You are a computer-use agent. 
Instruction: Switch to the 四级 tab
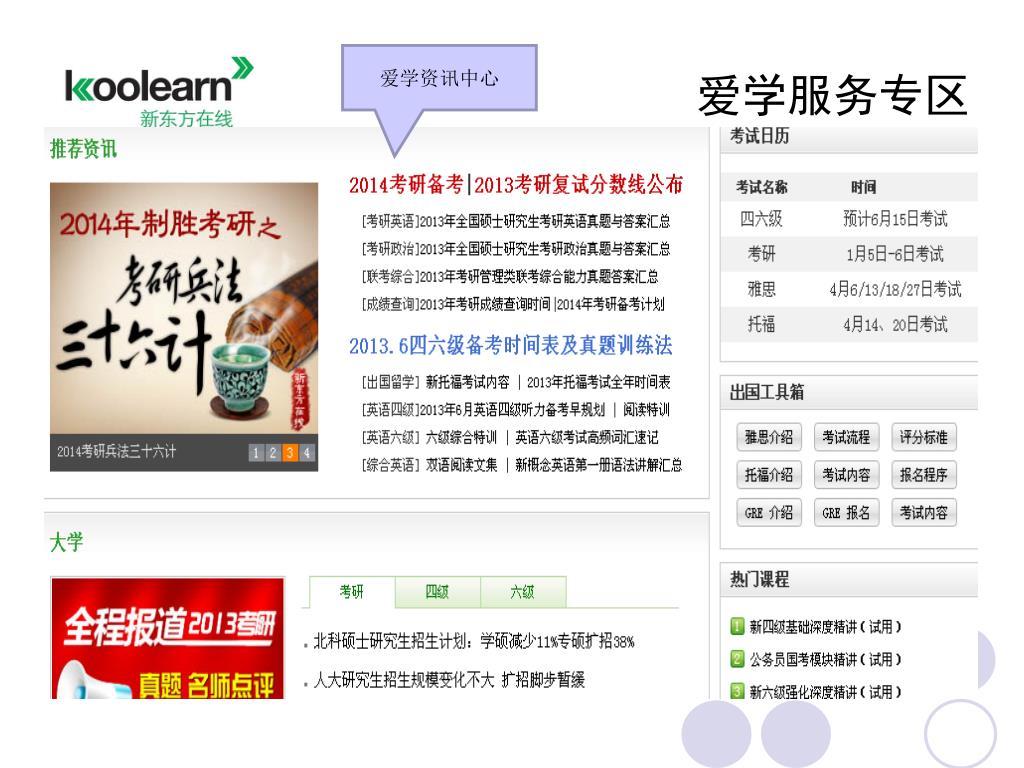(438, 592)
